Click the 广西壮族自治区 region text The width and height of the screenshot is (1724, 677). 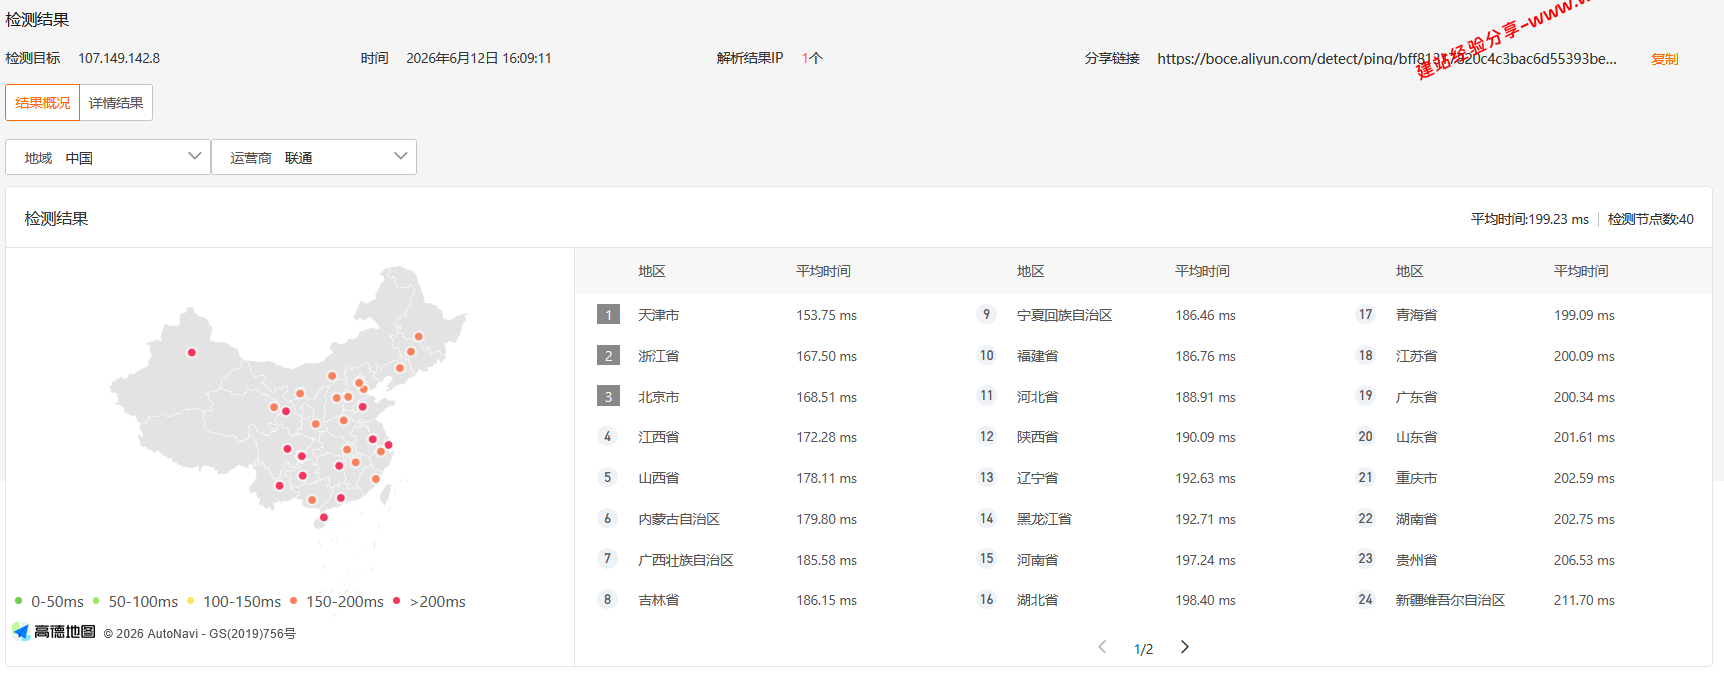coord(686,560)
